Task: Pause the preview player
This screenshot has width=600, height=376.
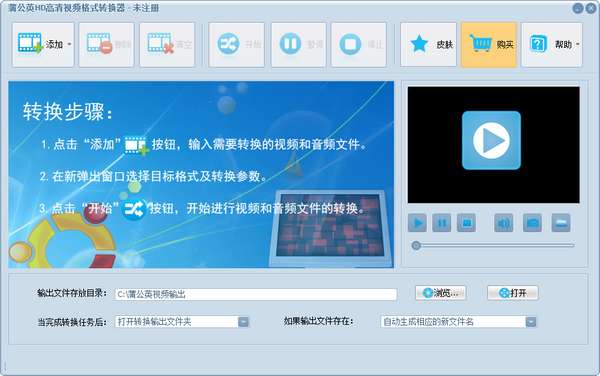Action: pos(442,223)
